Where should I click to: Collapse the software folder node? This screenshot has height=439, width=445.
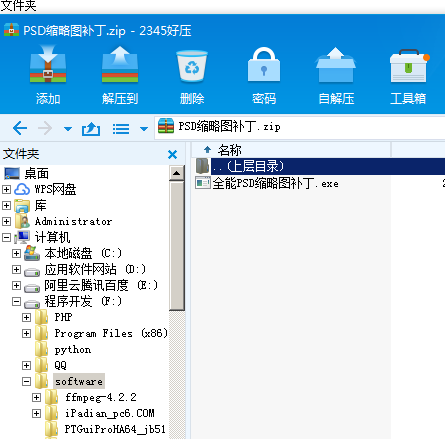pos(26,381)
